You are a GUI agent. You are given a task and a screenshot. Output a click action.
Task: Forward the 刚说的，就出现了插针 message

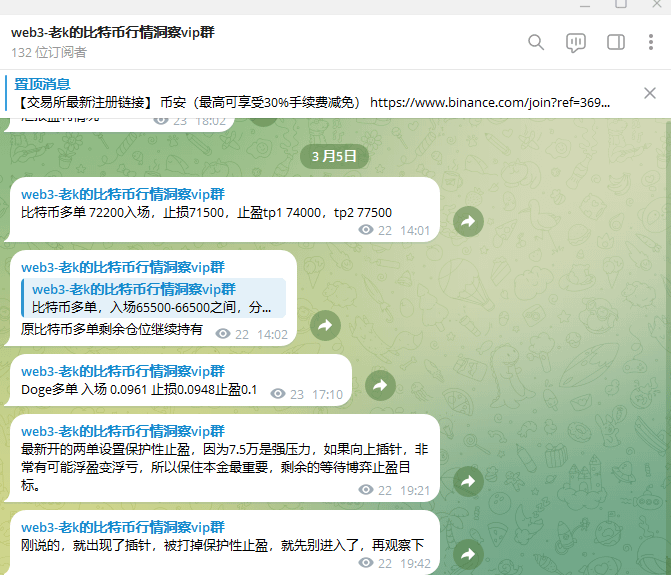[468, 554]
